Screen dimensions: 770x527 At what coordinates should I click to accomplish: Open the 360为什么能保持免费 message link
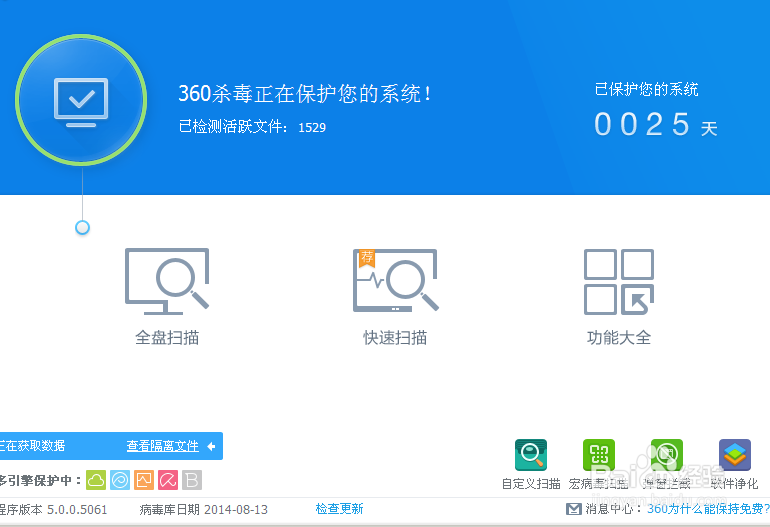point(708,509)
